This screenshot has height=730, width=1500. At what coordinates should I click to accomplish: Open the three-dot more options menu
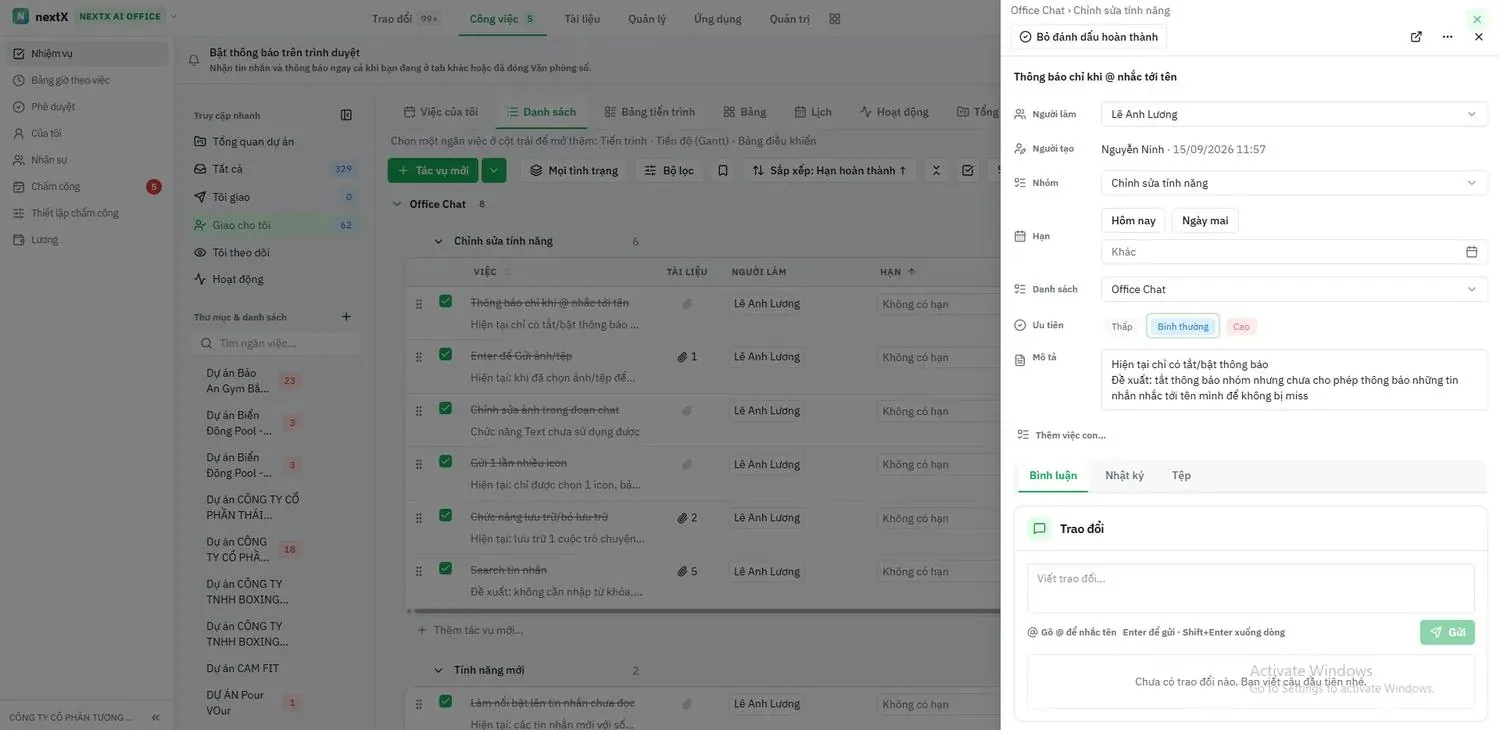[1447, 37]
